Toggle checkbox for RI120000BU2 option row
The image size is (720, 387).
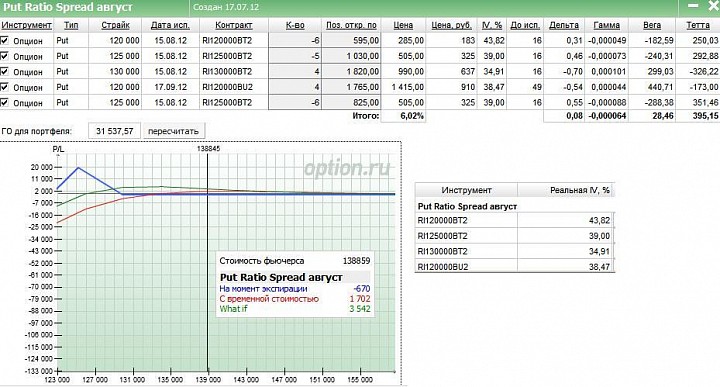pos(5,87)
